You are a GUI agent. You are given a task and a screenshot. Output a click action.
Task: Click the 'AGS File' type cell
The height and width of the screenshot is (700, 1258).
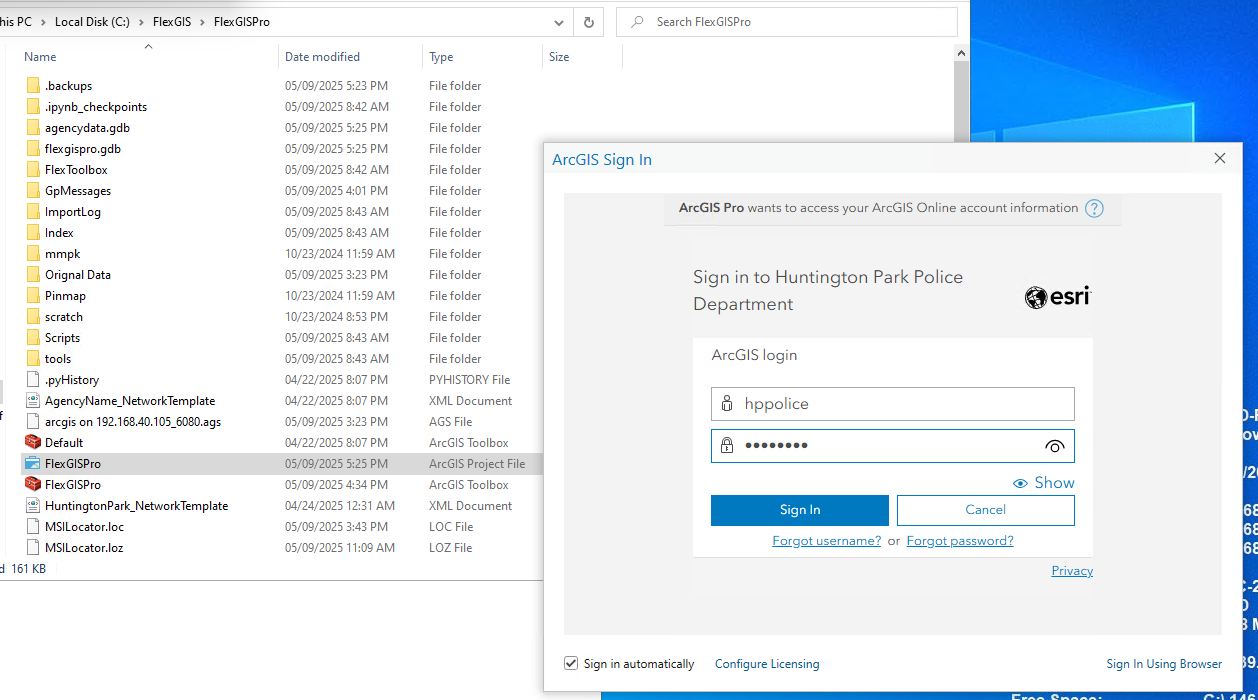[451, 422]
